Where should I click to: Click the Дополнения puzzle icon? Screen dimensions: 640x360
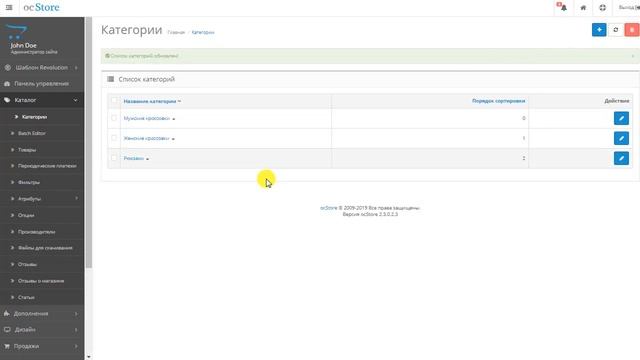coord(7,313)
